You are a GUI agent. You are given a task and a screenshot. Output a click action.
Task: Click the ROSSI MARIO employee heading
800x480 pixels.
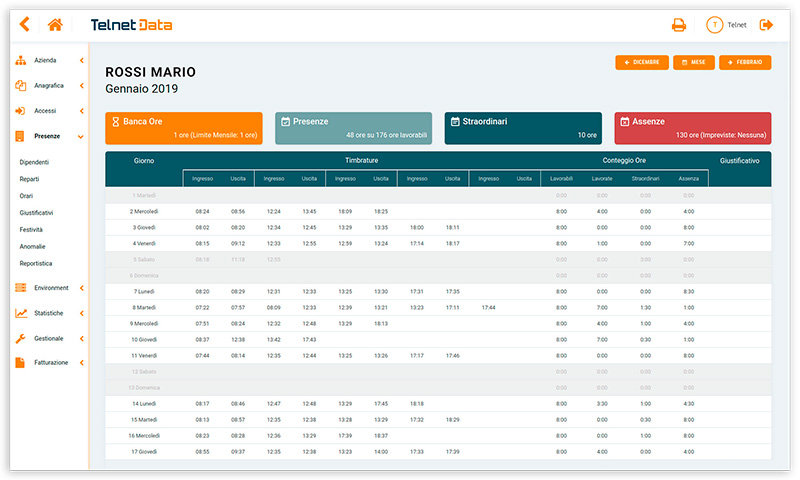(x=151, y=72)
